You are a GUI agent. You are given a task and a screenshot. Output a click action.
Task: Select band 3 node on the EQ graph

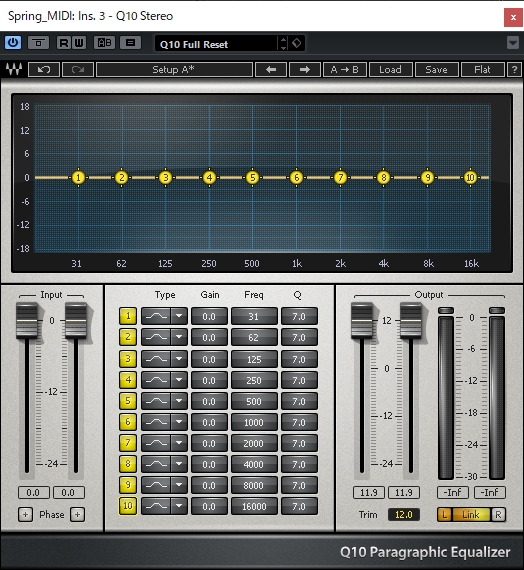tap(166, 178)
